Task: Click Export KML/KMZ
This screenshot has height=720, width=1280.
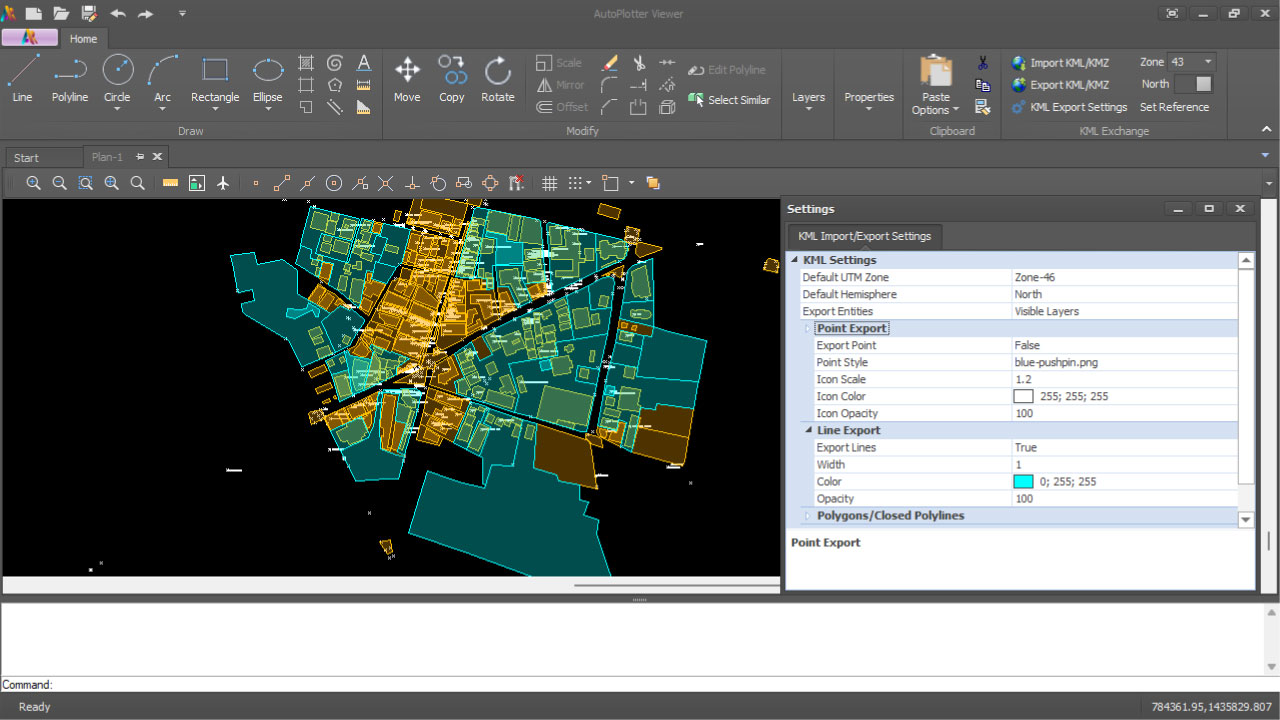Action: coord(1059,85)
